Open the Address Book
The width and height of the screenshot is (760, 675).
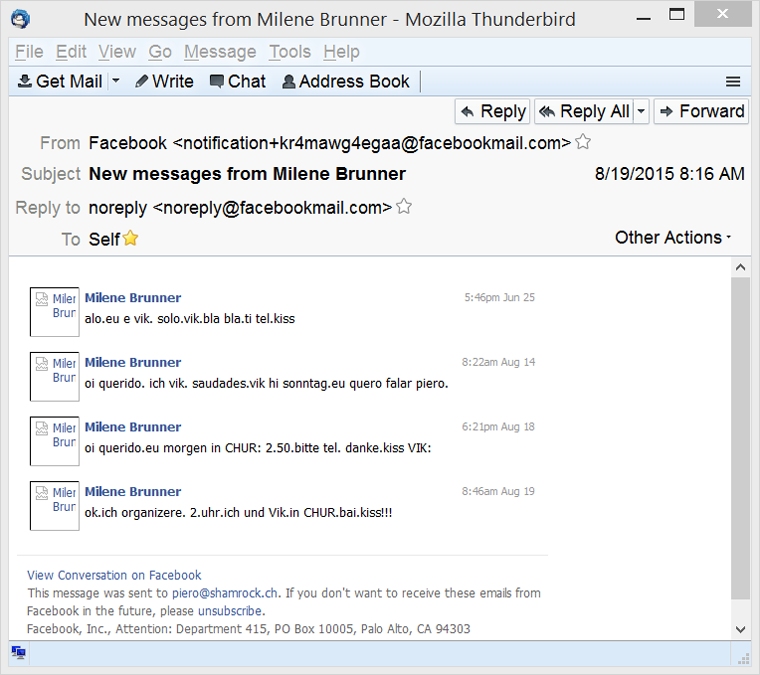(346, 81)
